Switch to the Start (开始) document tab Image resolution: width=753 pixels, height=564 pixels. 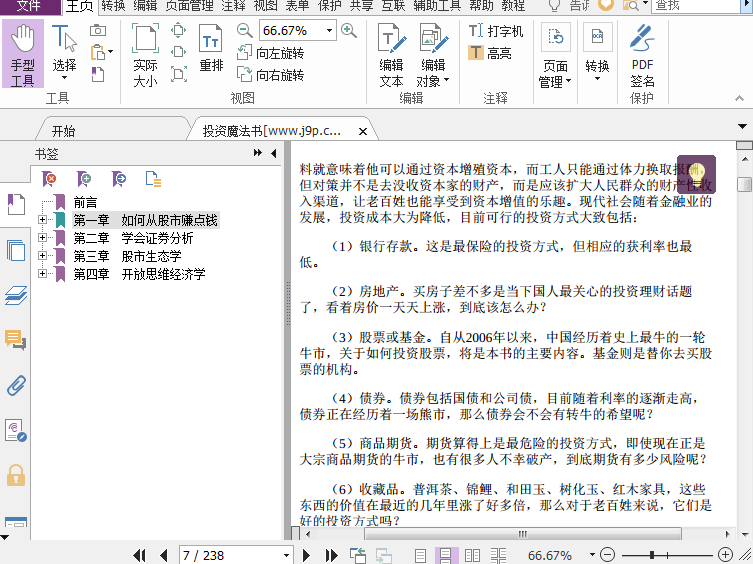coord(63,131)
